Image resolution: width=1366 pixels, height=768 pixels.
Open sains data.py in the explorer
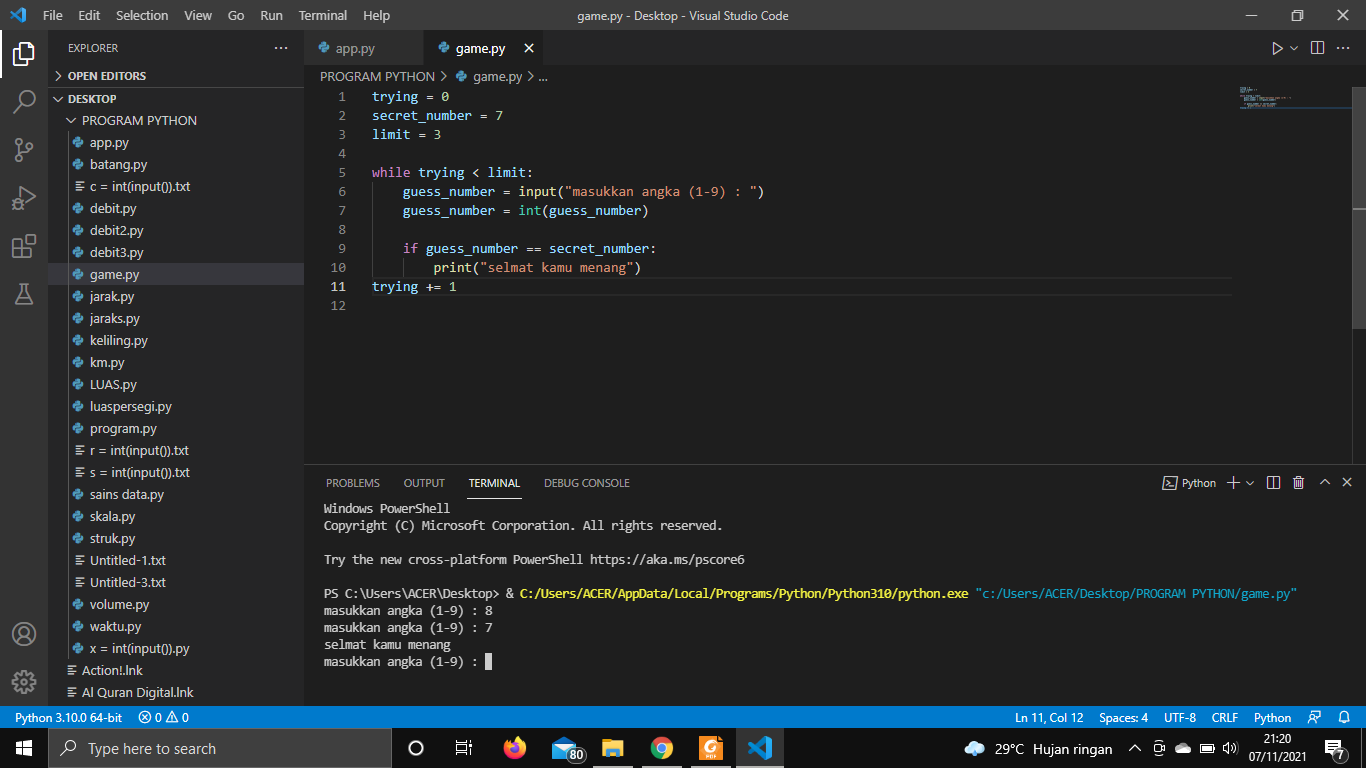click(176, 495)
